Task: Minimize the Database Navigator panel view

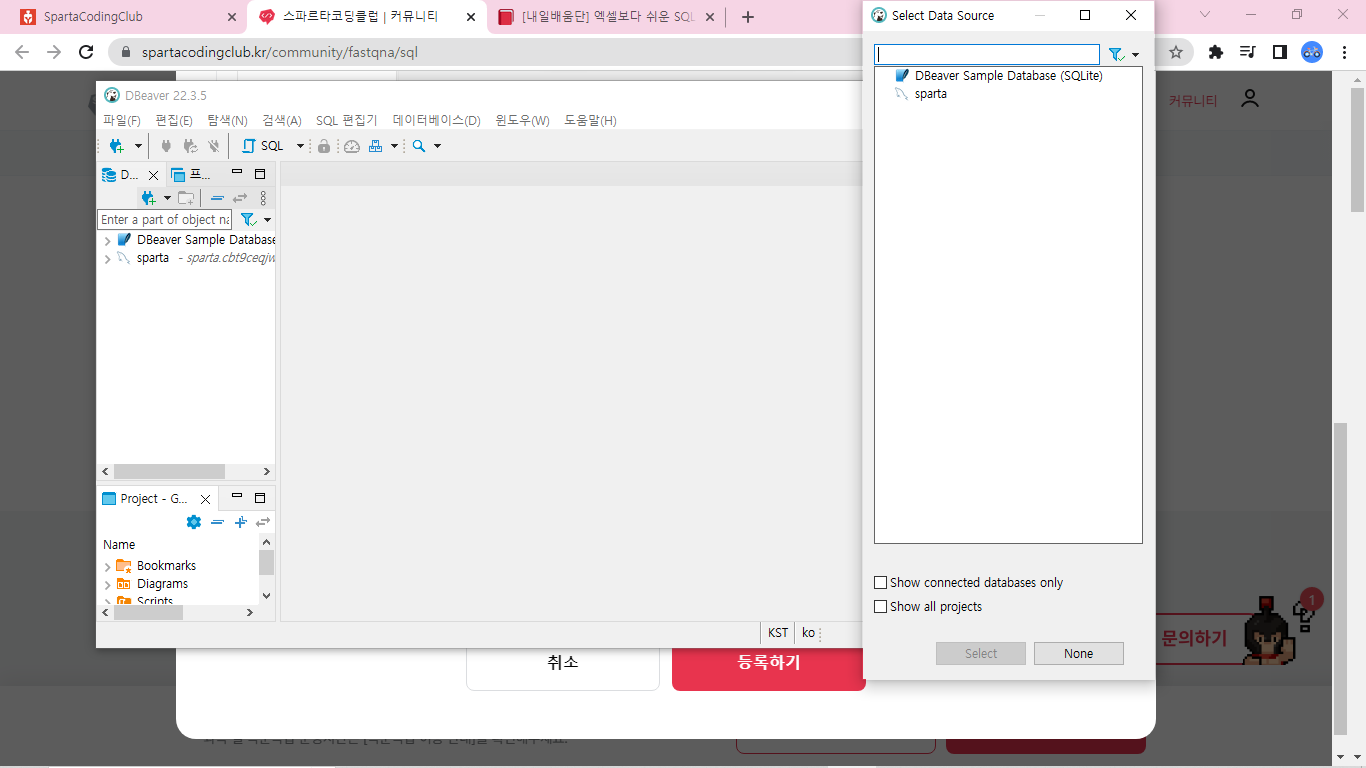Action: 237,173
